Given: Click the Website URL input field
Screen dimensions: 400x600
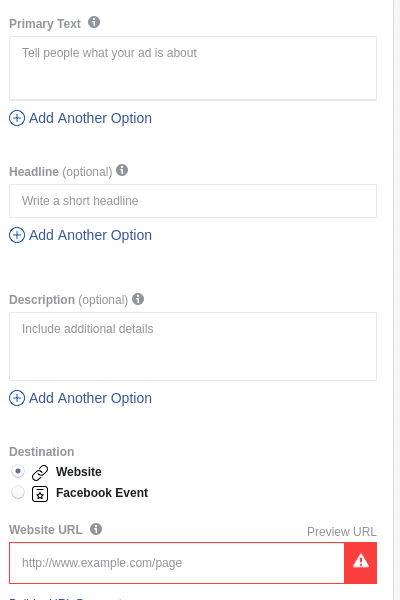Looking at the screenshot, I should pyautogui.click(x=177, y=562).
